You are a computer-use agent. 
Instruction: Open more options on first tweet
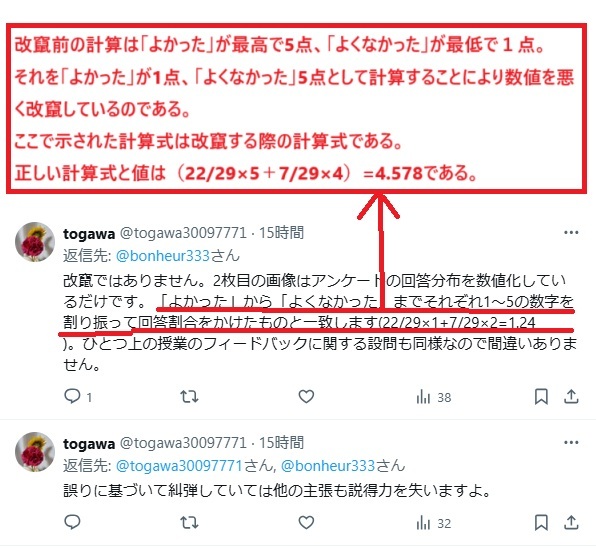(x=571, y=232)
